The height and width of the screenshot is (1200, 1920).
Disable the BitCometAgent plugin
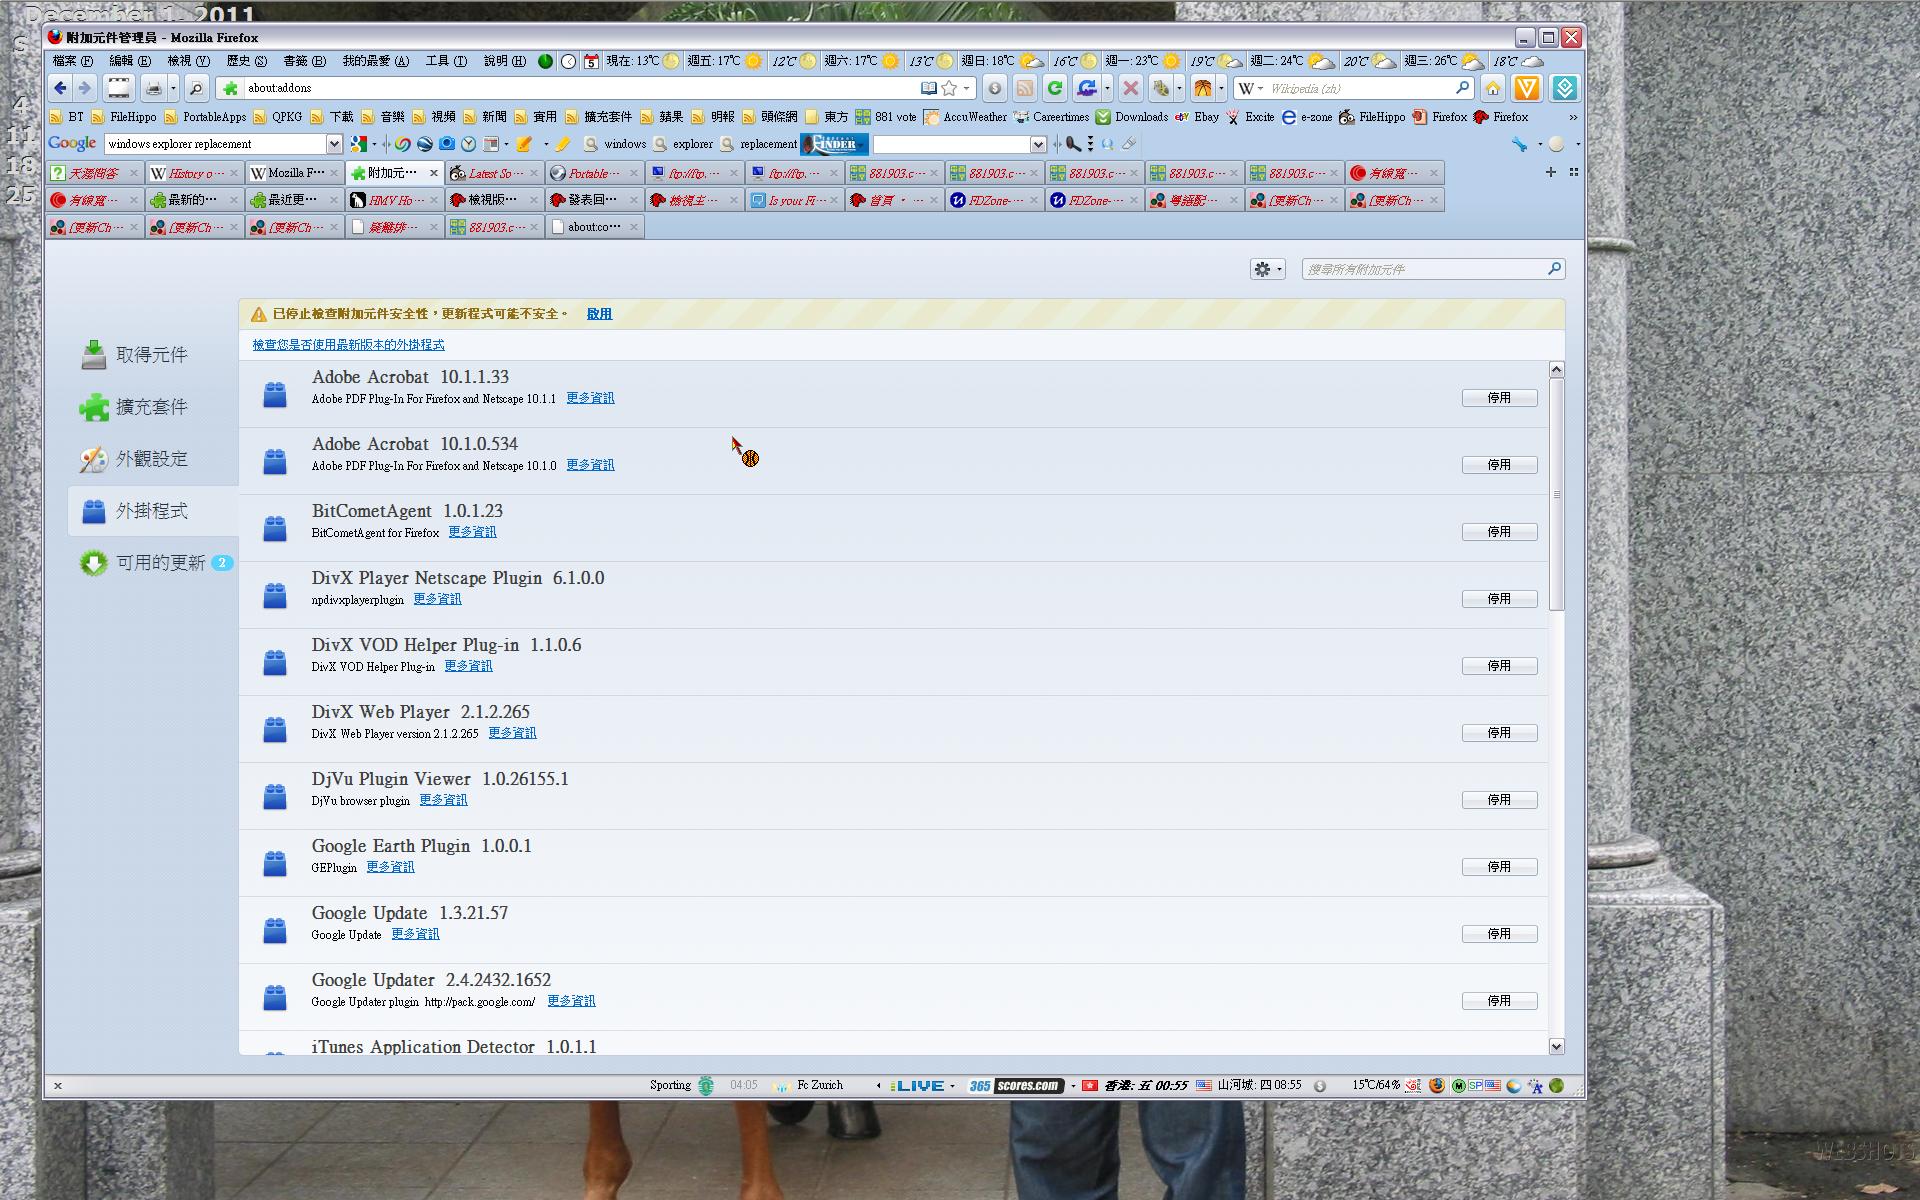1498,532
